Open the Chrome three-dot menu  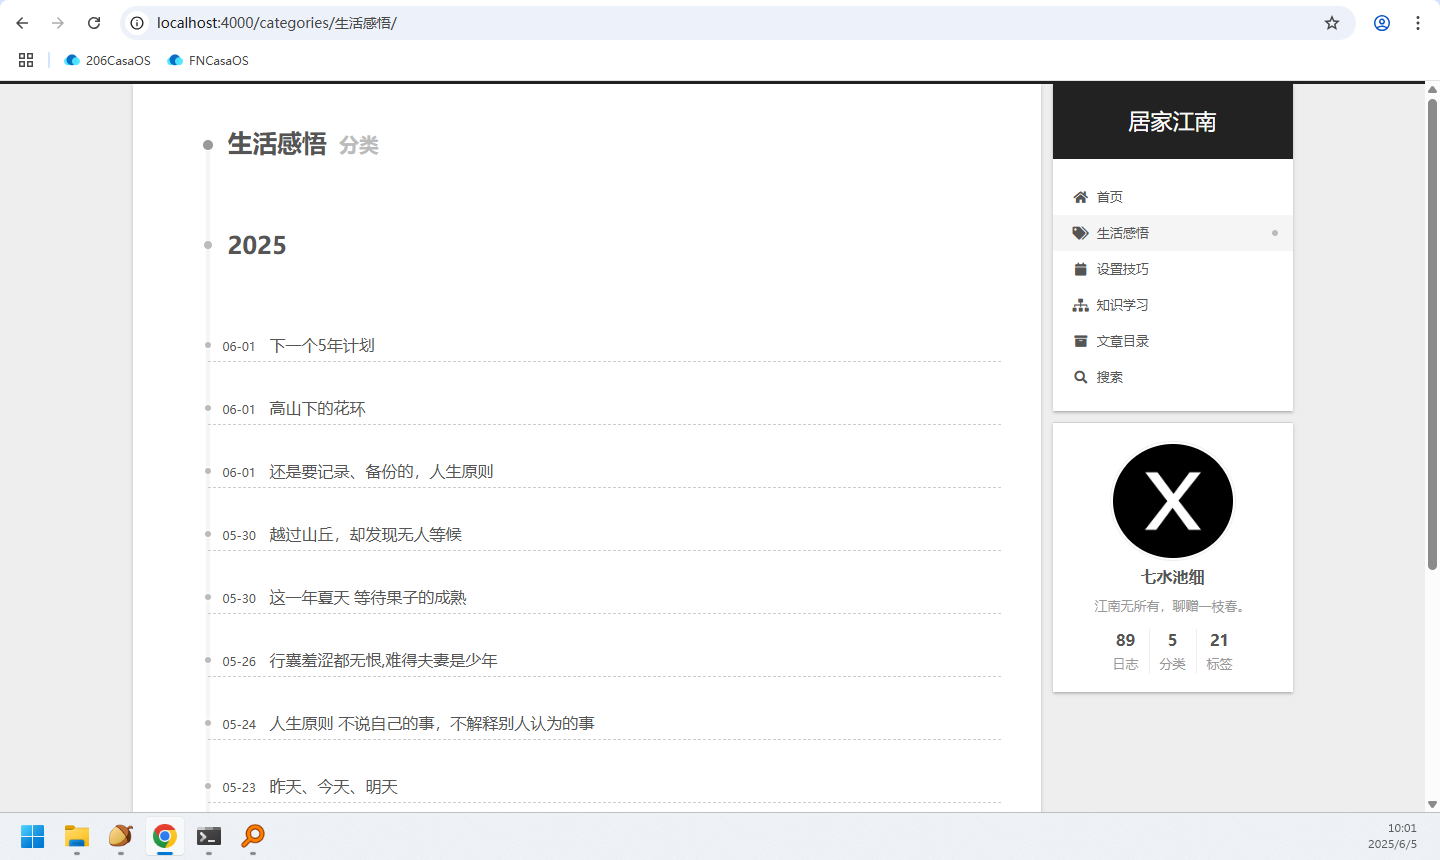pos(1418,23)
